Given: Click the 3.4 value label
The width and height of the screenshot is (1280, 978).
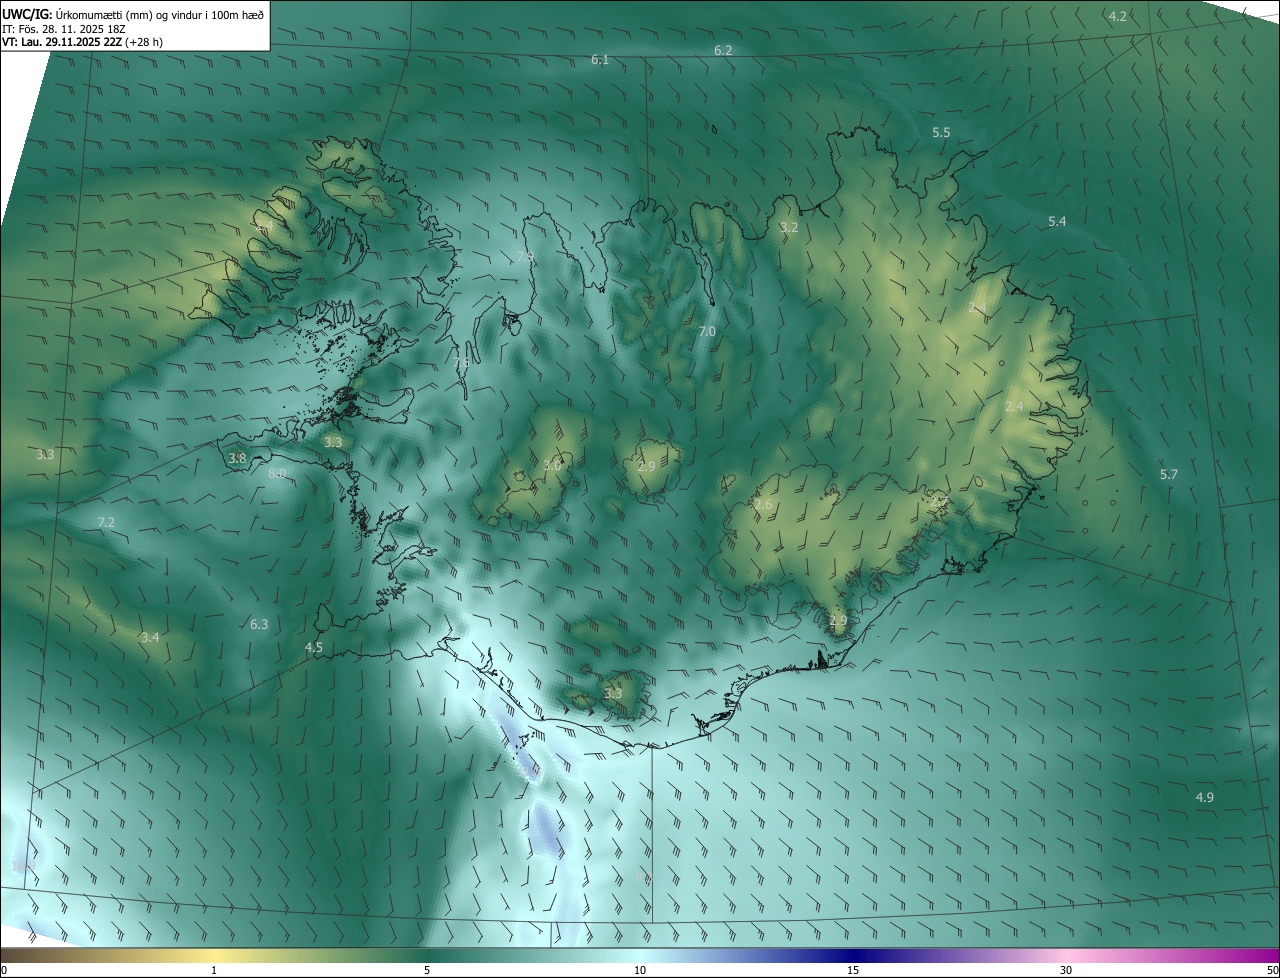Looking at the screenshot, I should point(150,637).
